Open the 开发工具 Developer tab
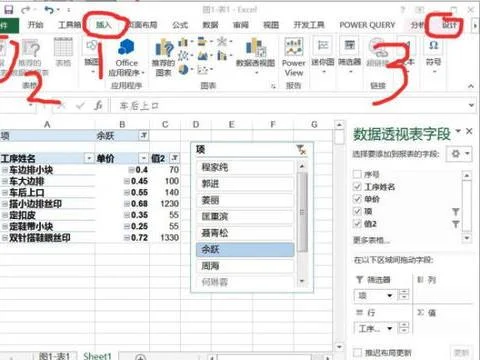This screenshot has width=480, height=360. pos(309,25)
